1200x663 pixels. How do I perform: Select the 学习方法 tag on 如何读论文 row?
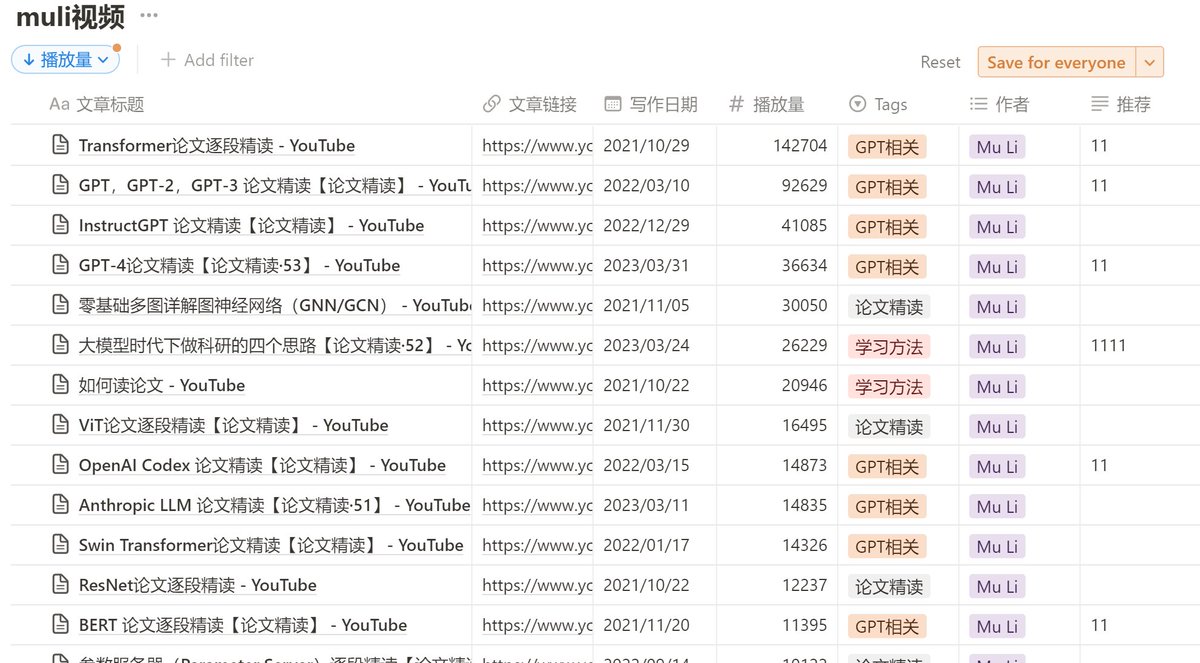coord(886,385)
